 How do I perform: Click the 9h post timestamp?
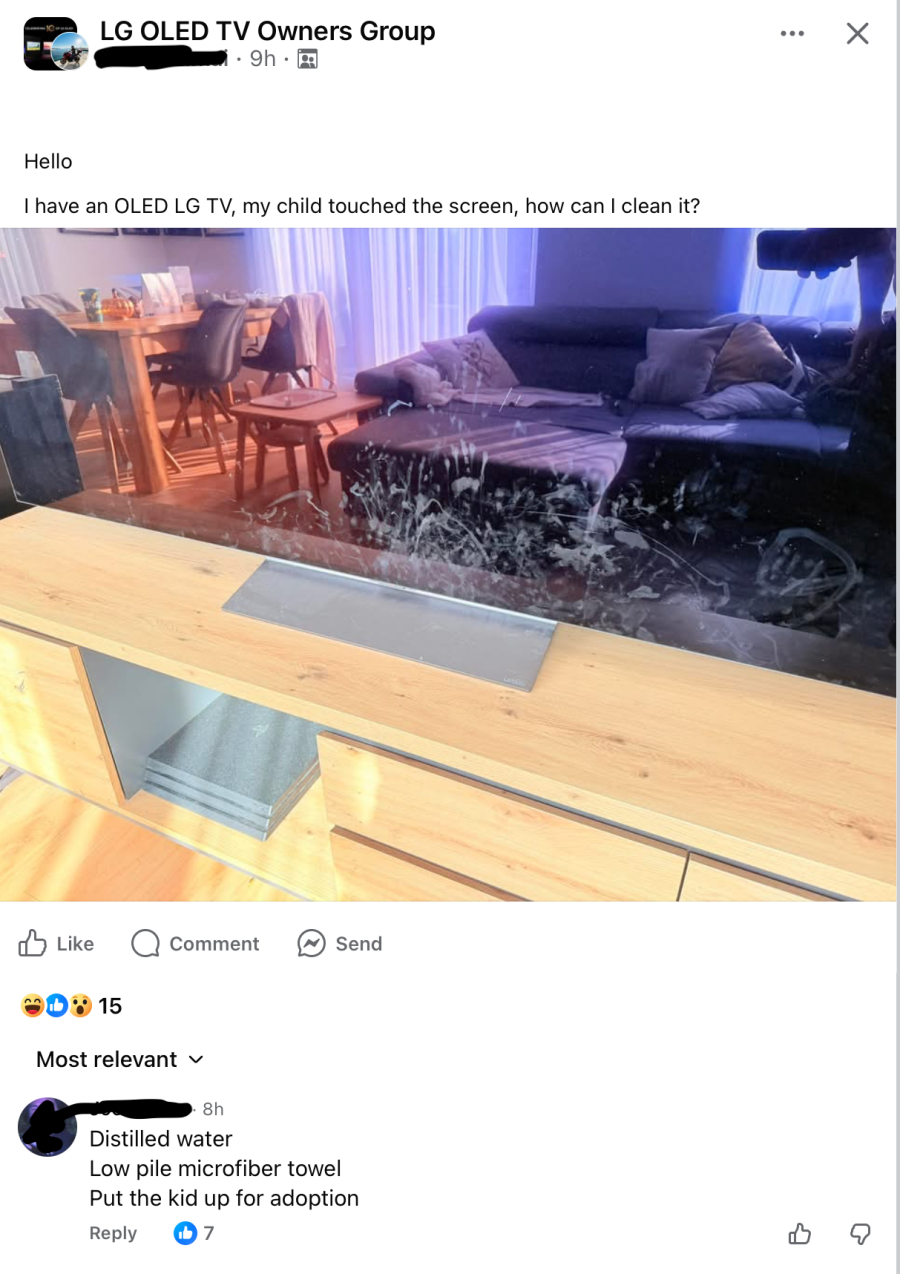tap(262, 60)
